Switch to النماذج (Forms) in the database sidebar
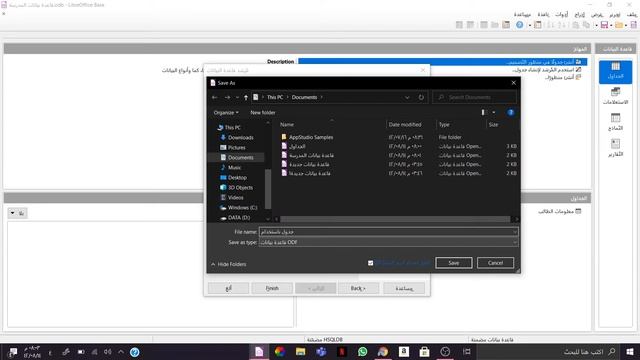This screenshot has height=360, width=640. (615, 122)
